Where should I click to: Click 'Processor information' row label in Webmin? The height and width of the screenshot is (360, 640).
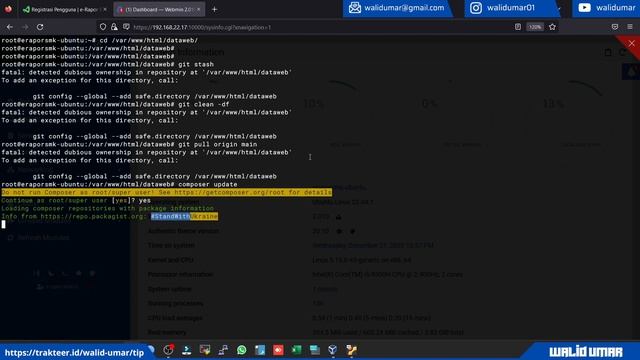(x=180, y=275)
